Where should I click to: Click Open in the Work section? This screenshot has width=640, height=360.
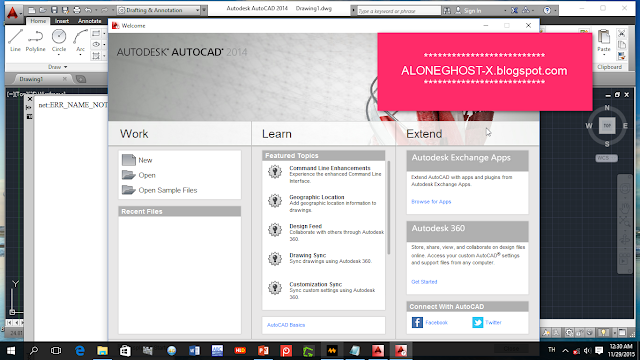click(147, 175)
